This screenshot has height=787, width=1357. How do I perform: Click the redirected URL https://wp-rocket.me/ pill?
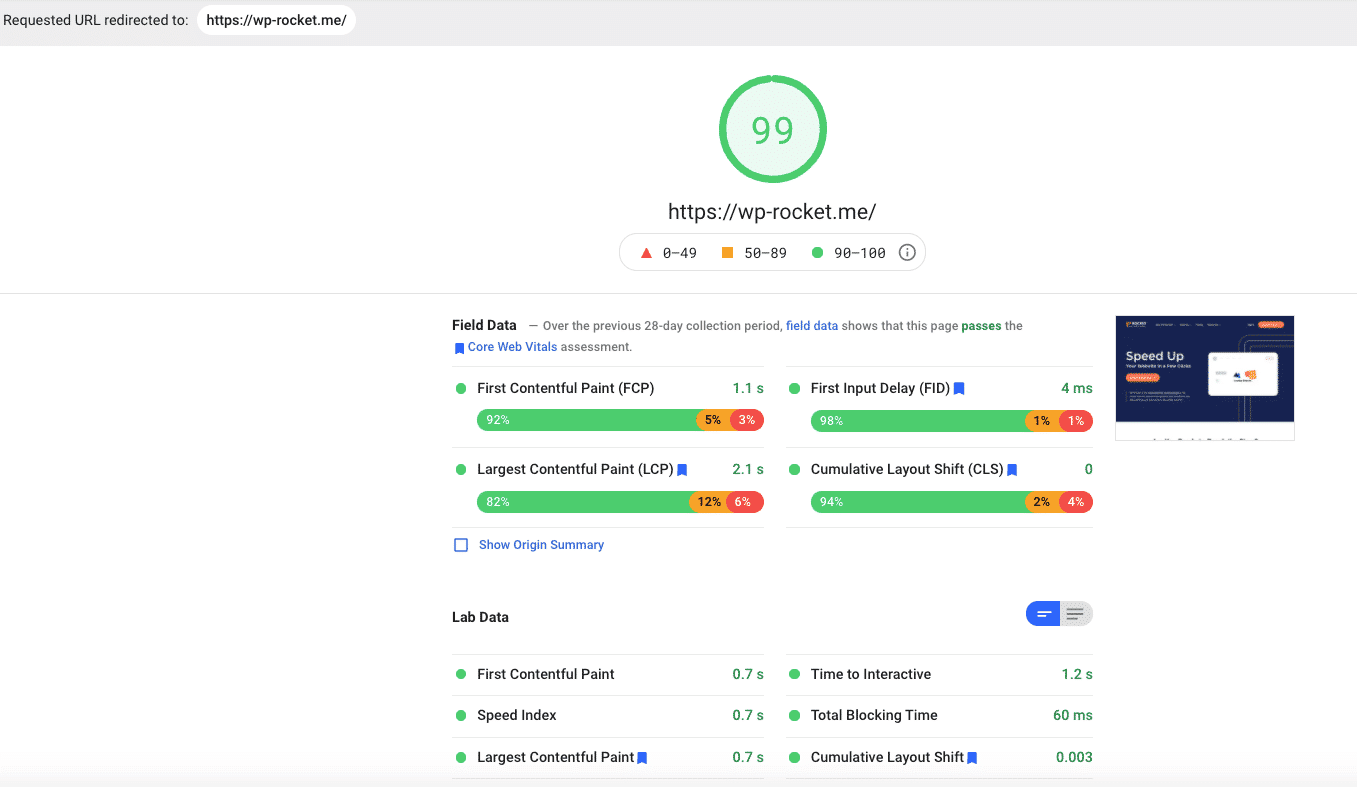(276, 20)
